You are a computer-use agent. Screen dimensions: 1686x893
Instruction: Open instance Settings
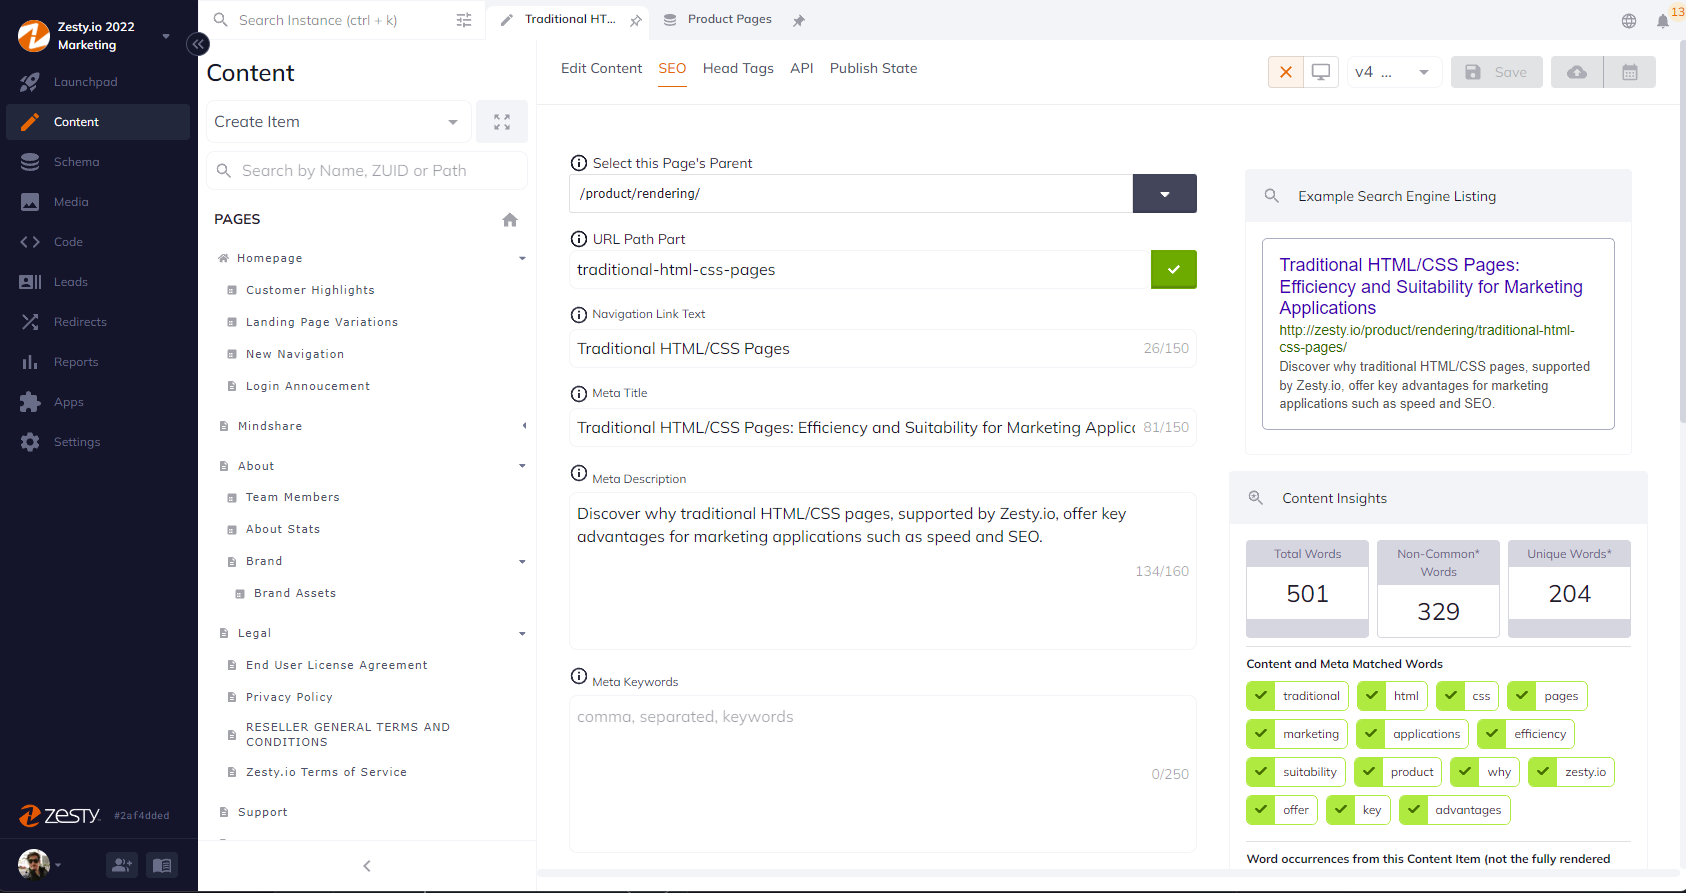pos(97,442)
